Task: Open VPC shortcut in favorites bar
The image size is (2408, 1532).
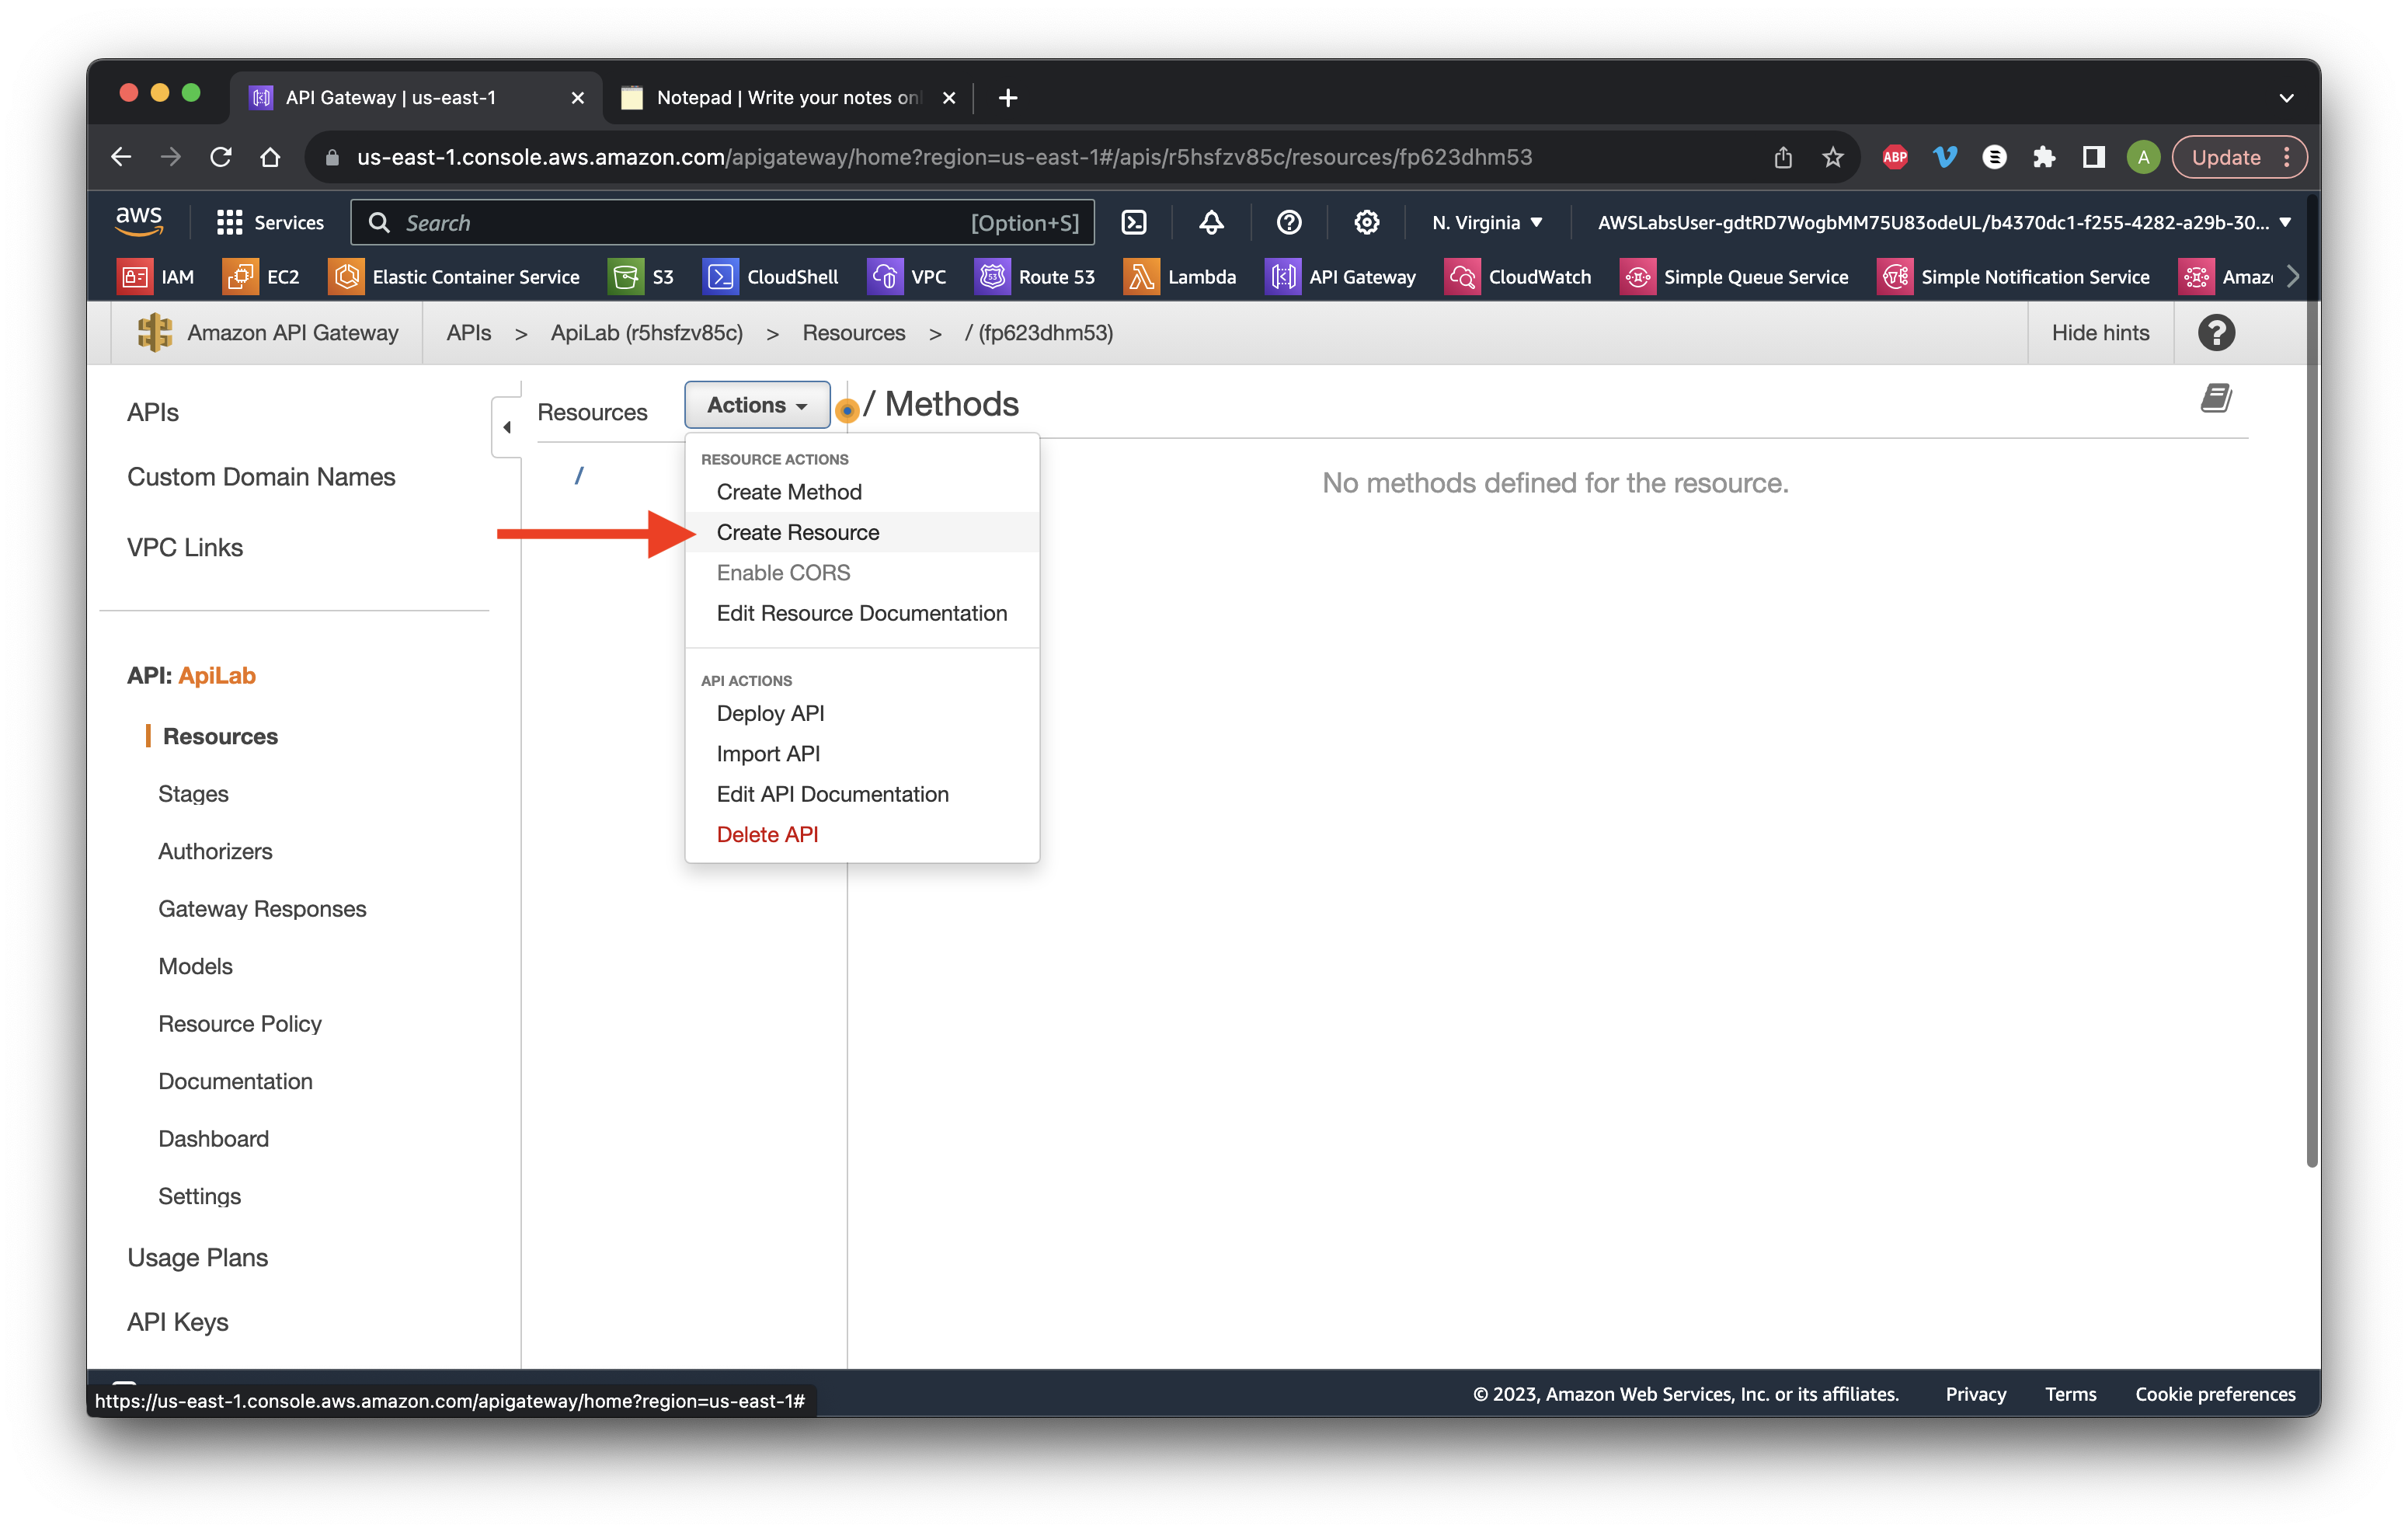Action: tap(908, 277)
